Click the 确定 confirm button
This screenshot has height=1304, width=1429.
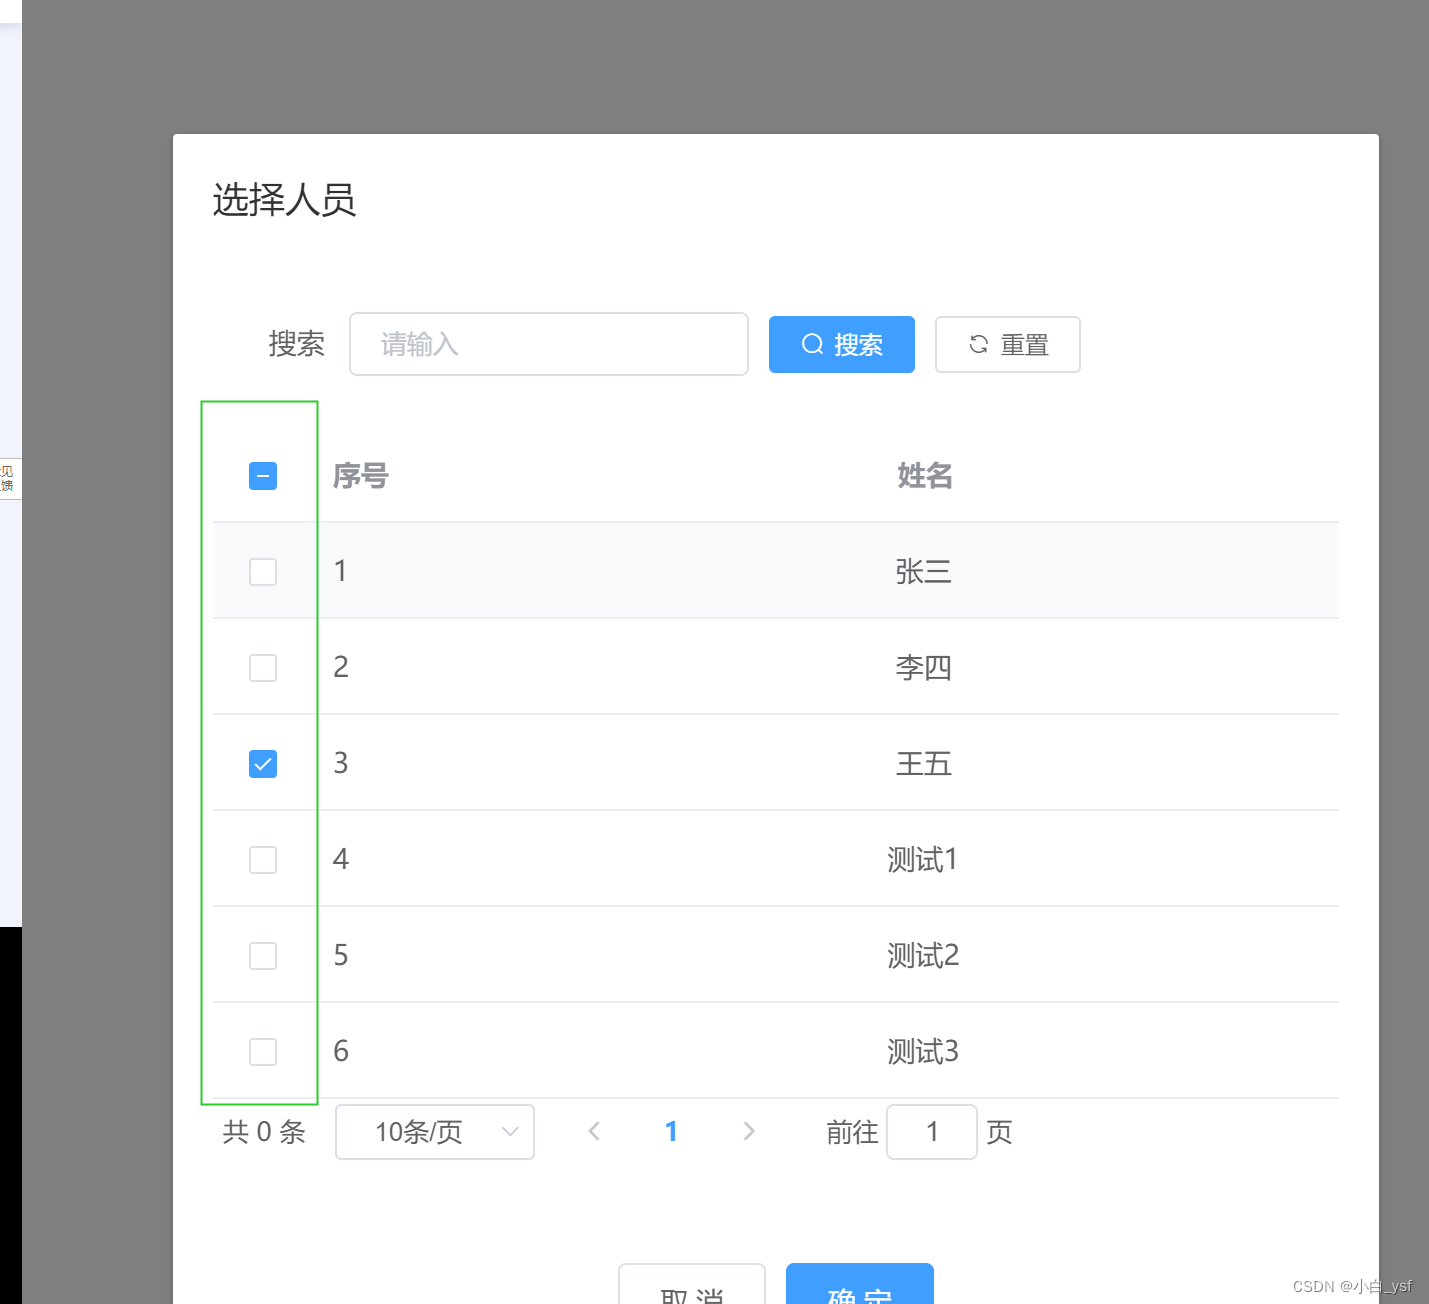point(860,1284)
